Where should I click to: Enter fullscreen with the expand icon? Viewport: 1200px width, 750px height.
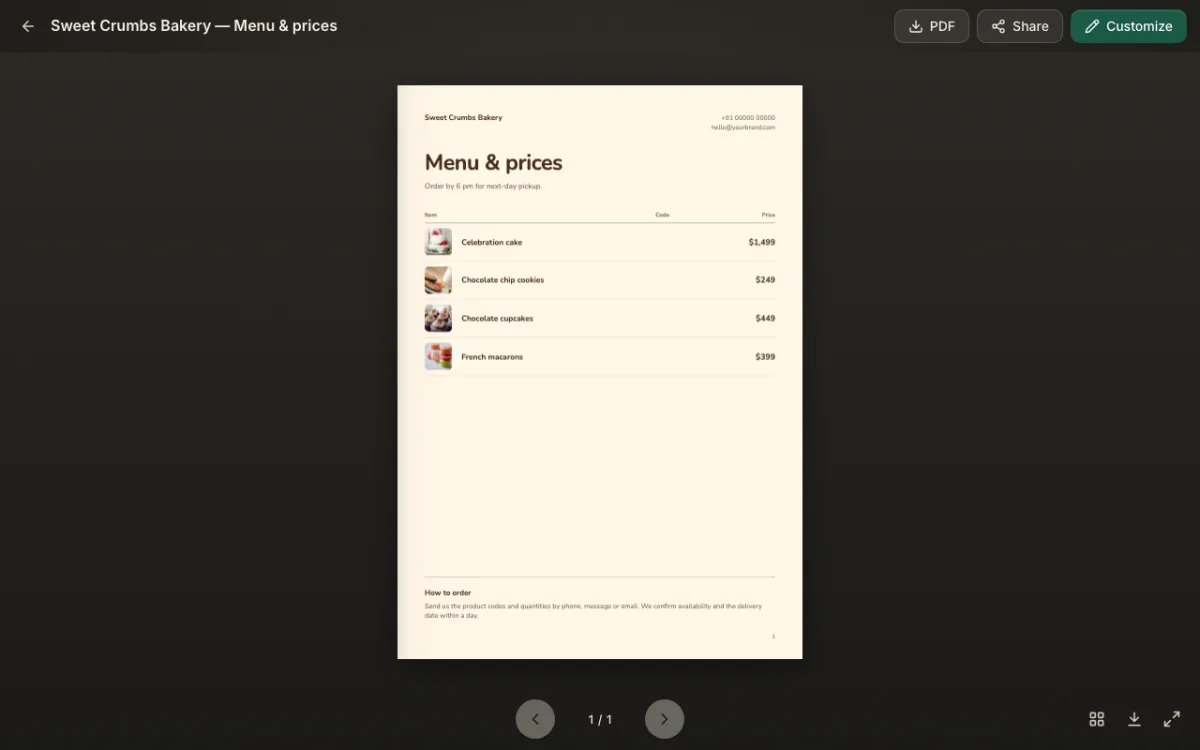click(x=1172, y=719)
